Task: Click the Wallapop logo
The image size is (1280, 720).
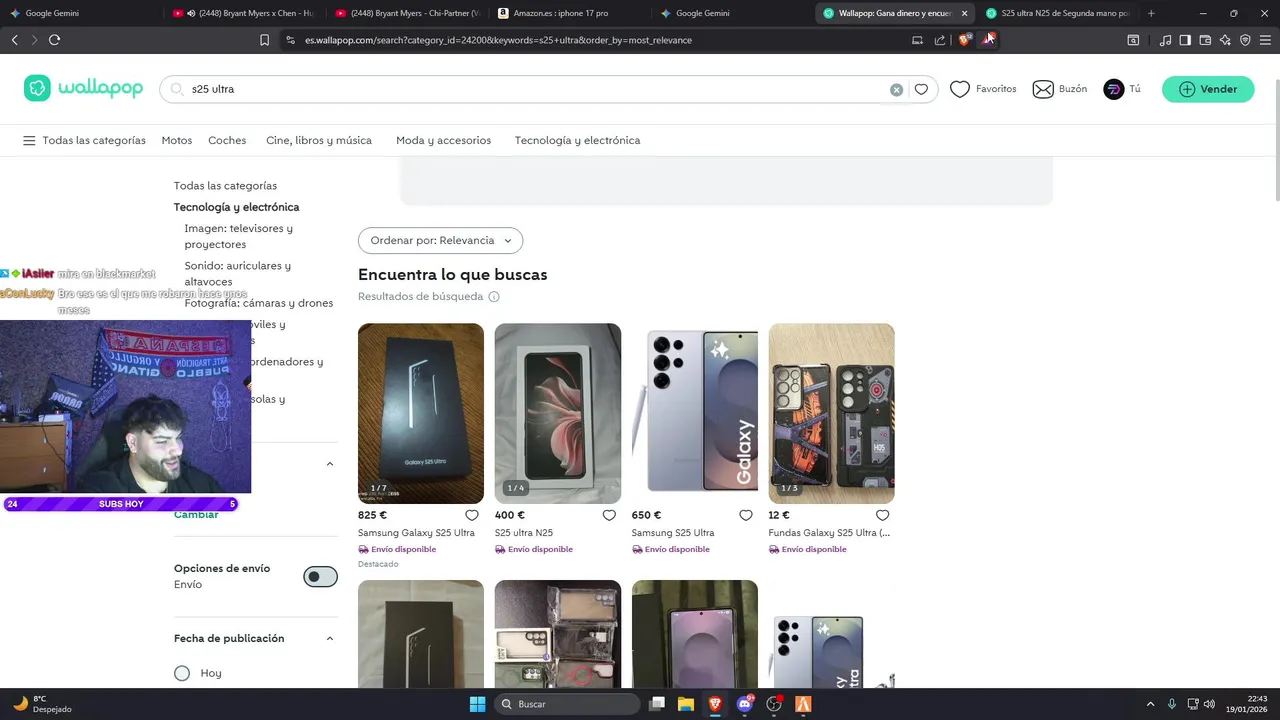Action: pyautogui.click(x=84, y=88)
